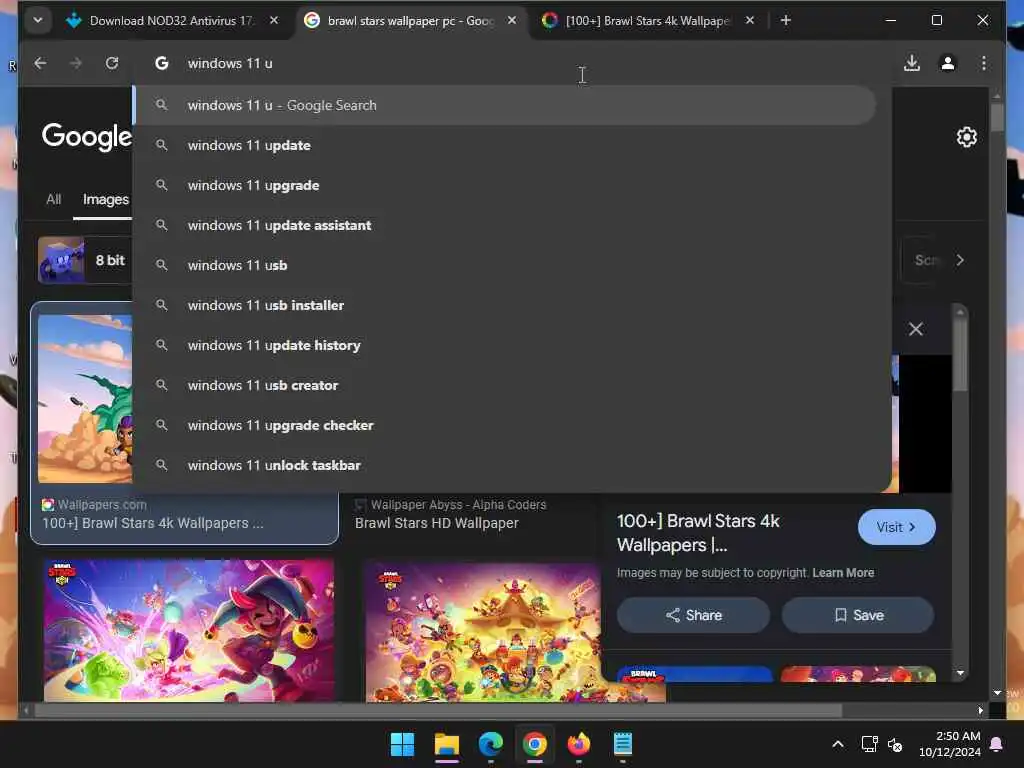Open File Explorer from taskbar

pos(447,744)
